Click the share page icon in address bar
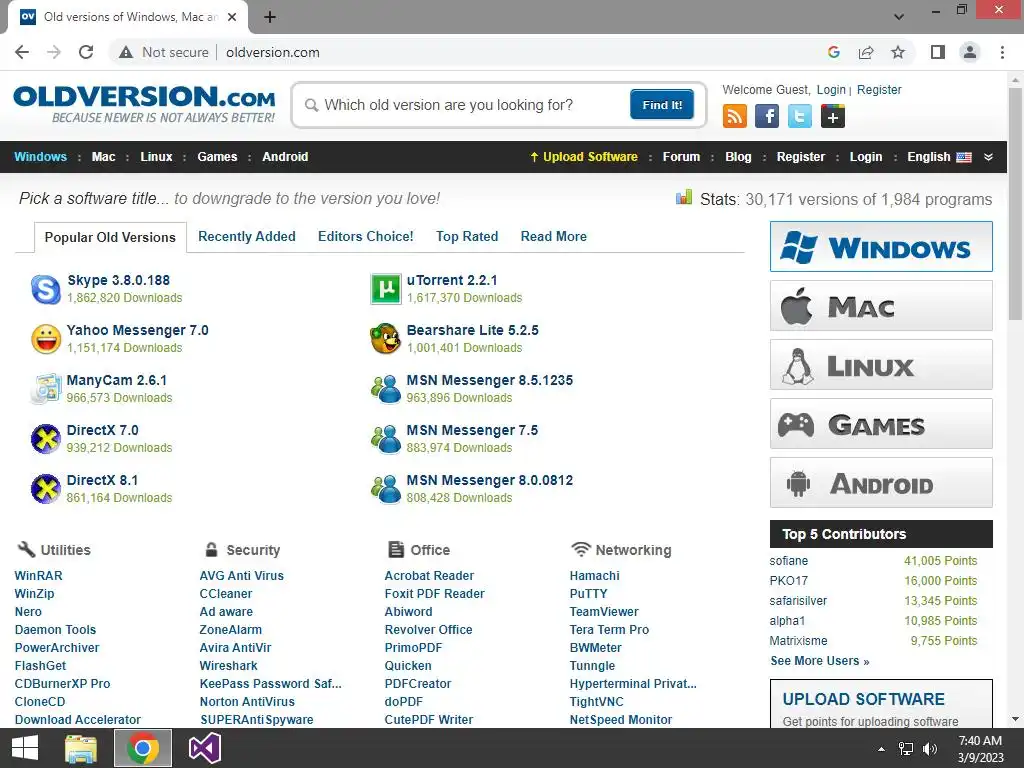This screenshot has height=768, width=1024. pos(866,52)
